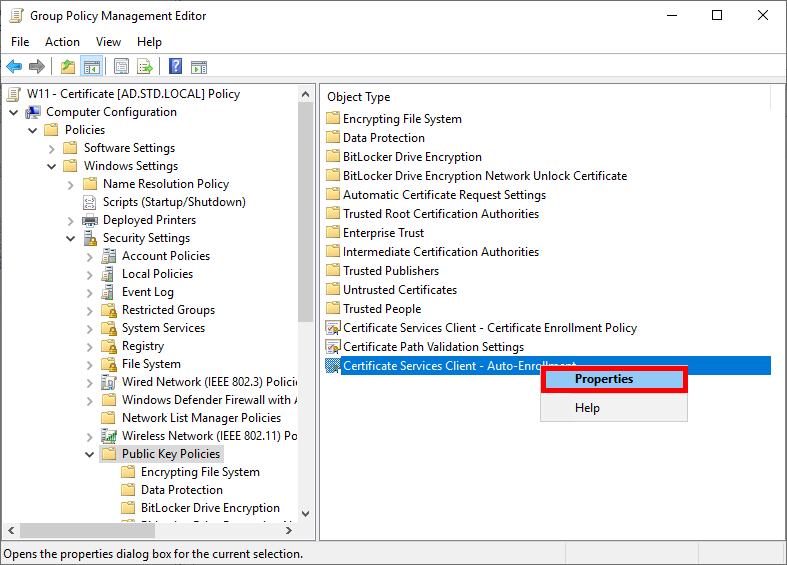Select Help in the context menu

click(x=587, y=408)
